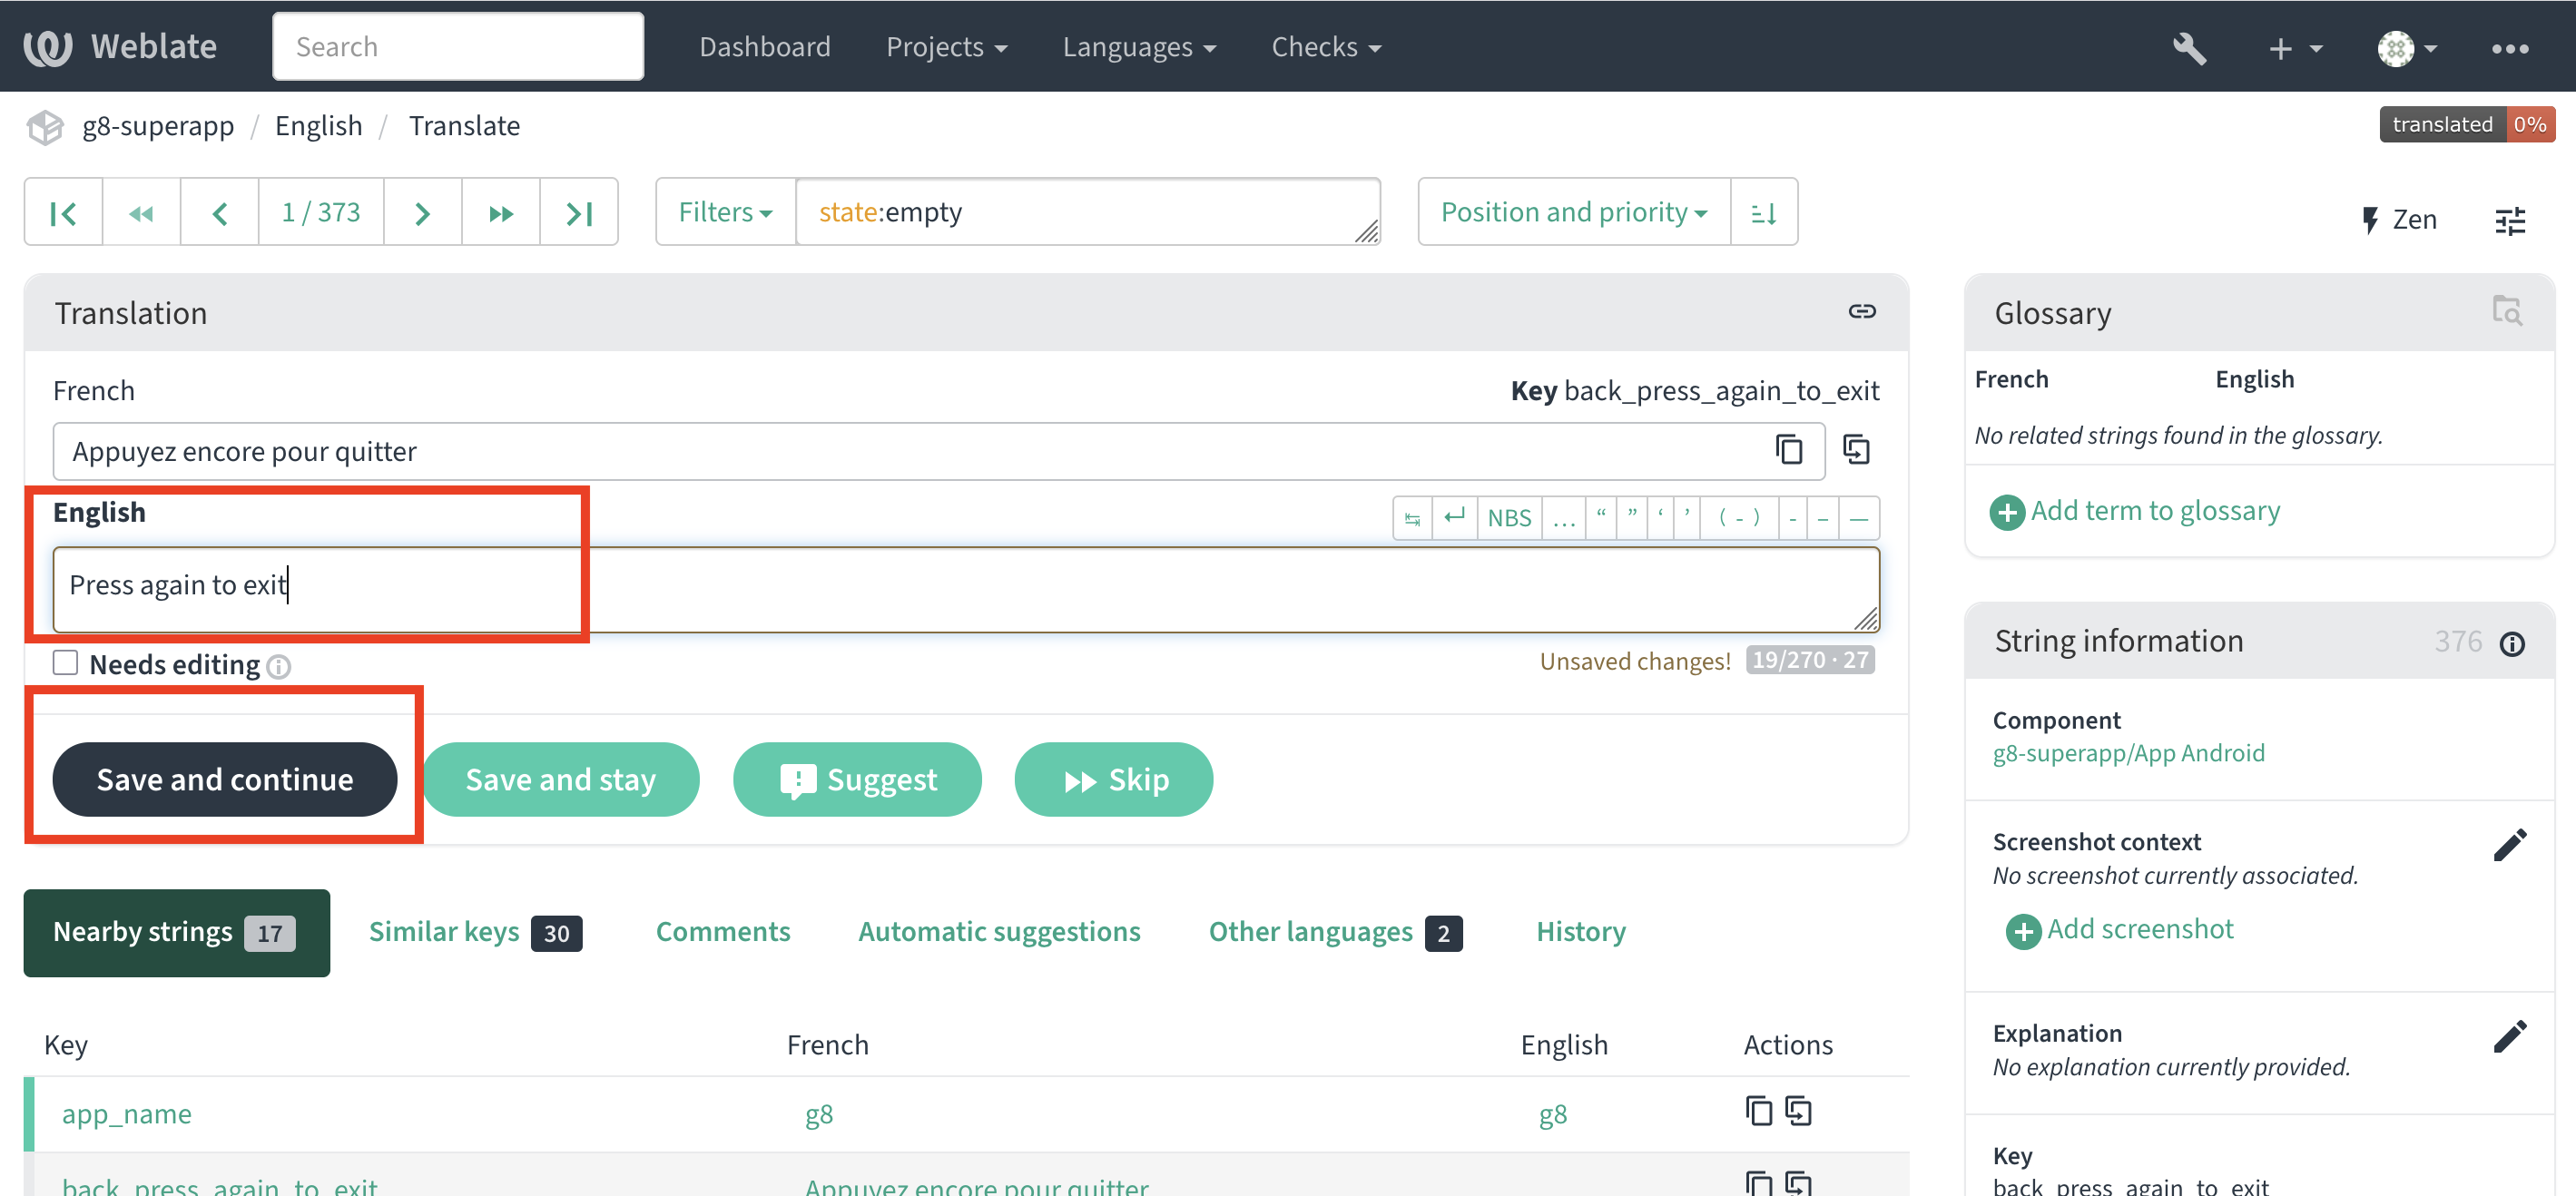
Task: Toggle sort direction icon
Action: pos(1763,212)
